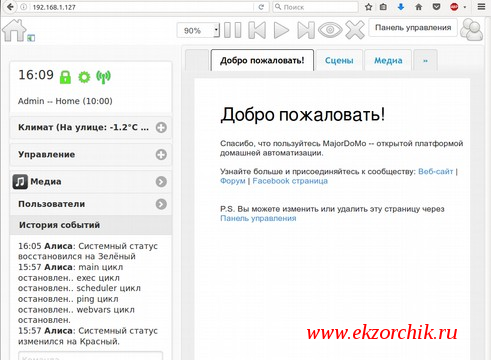Click the site info icon in address bar
Screen dimensions: 491x360
coord(23,7)
